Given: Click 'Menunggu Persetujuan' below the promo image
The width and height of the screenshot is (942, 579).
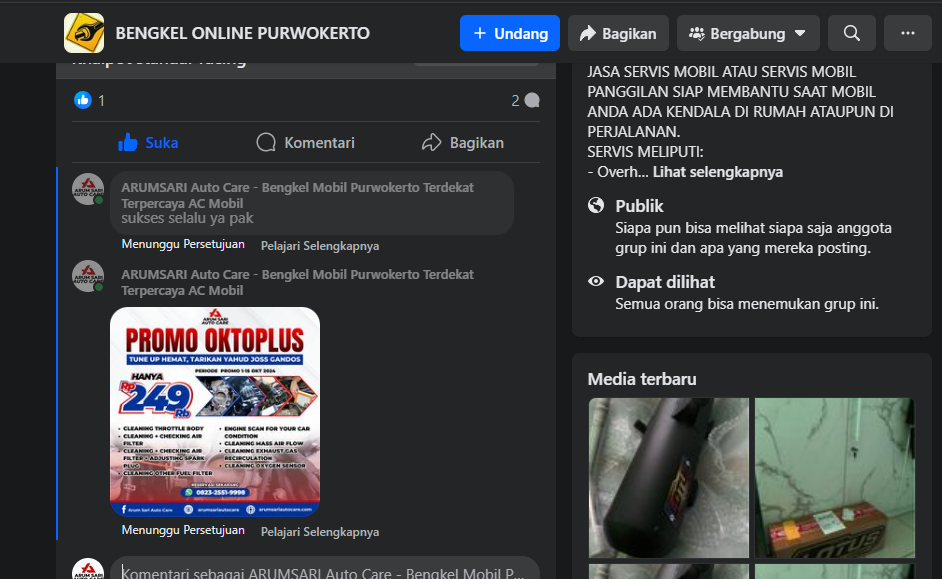Looking at the screenshot, I should tap(183, 530).
